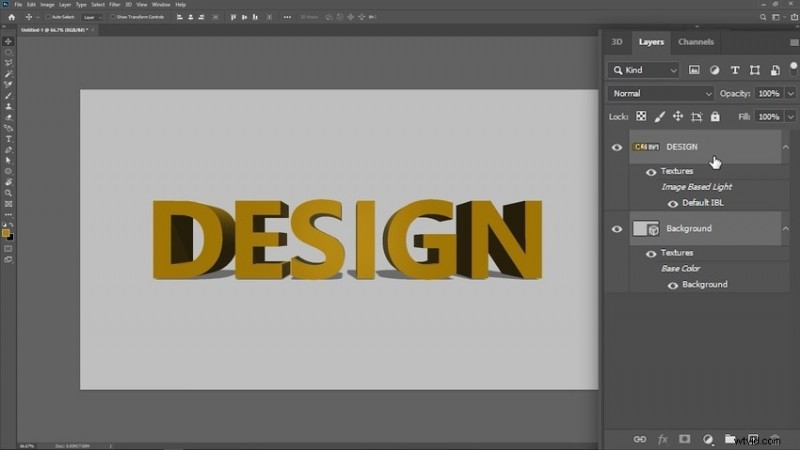
Task: Select the Zoom tool in toolbox
Action: click(x=8, y=193)
